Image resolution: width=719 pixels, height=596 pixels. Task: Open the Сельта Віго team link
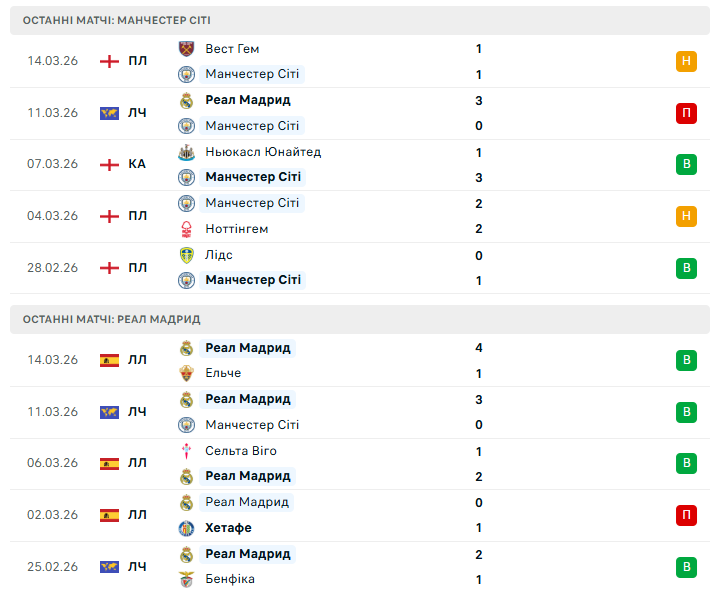pyautogui.click(x=241, y=451)
